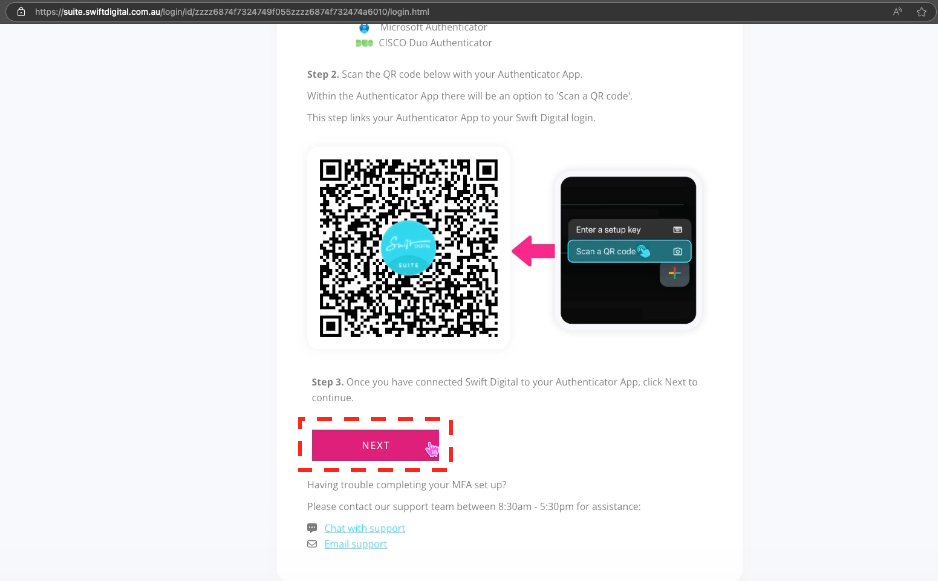Click 'Scan a QR code' option in phone image

(629, 251)
